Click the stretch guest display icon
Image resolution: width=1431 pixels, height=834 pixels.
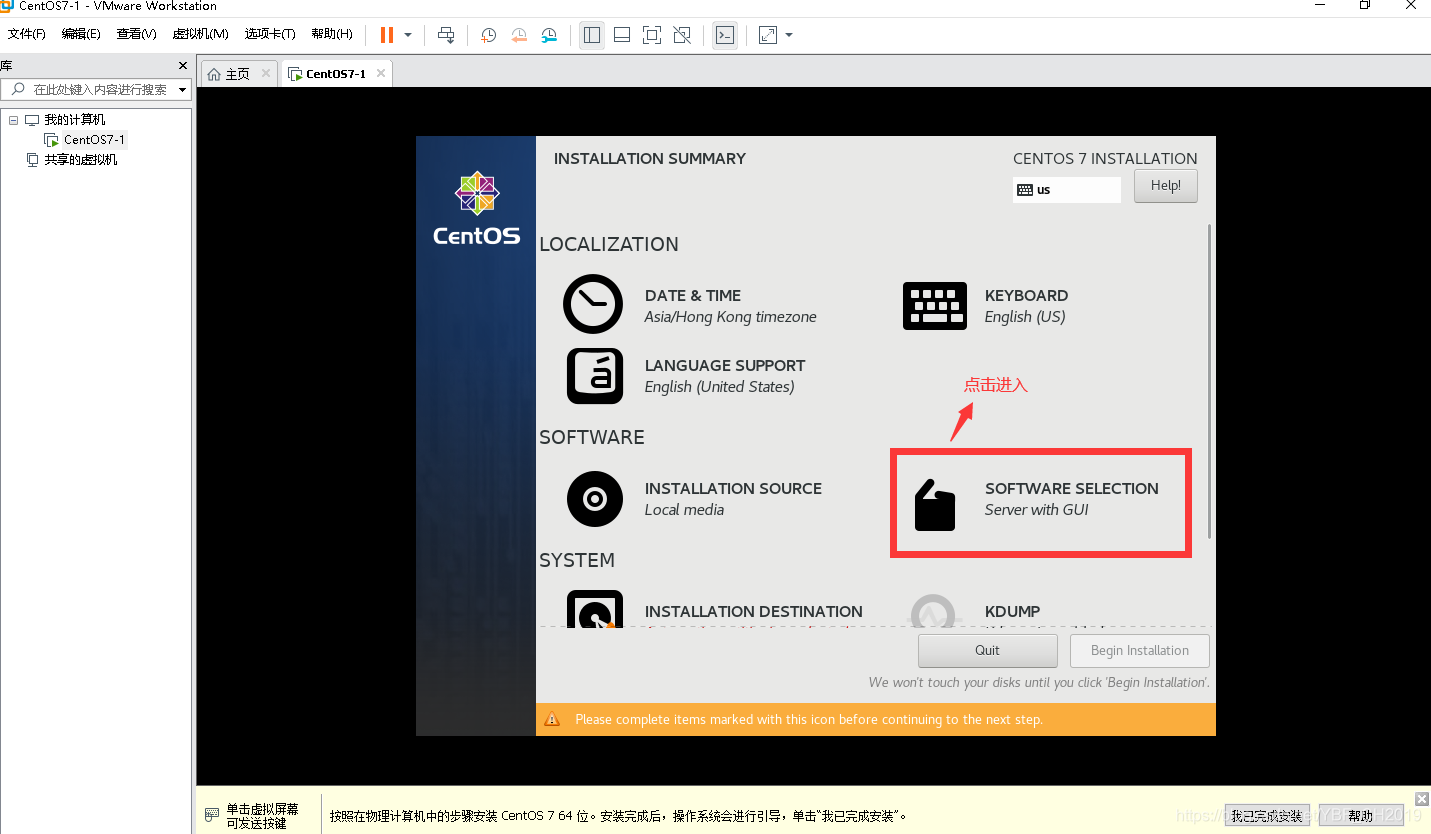pos(768,35)
